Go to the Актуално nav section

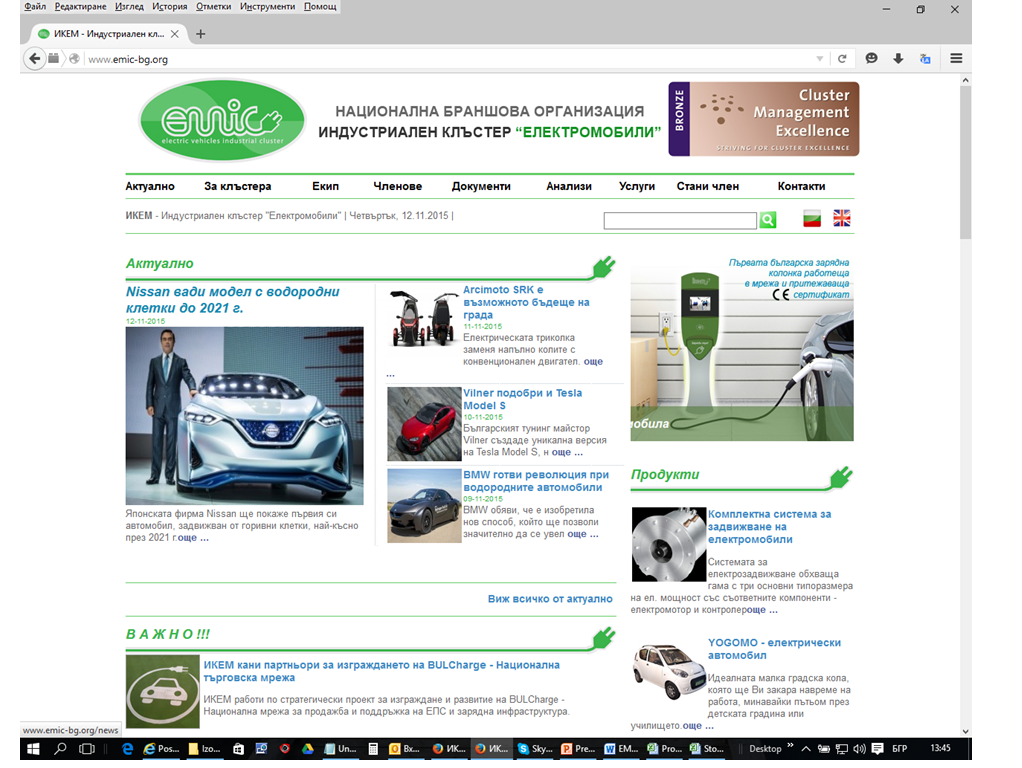(x=150, y=186)
